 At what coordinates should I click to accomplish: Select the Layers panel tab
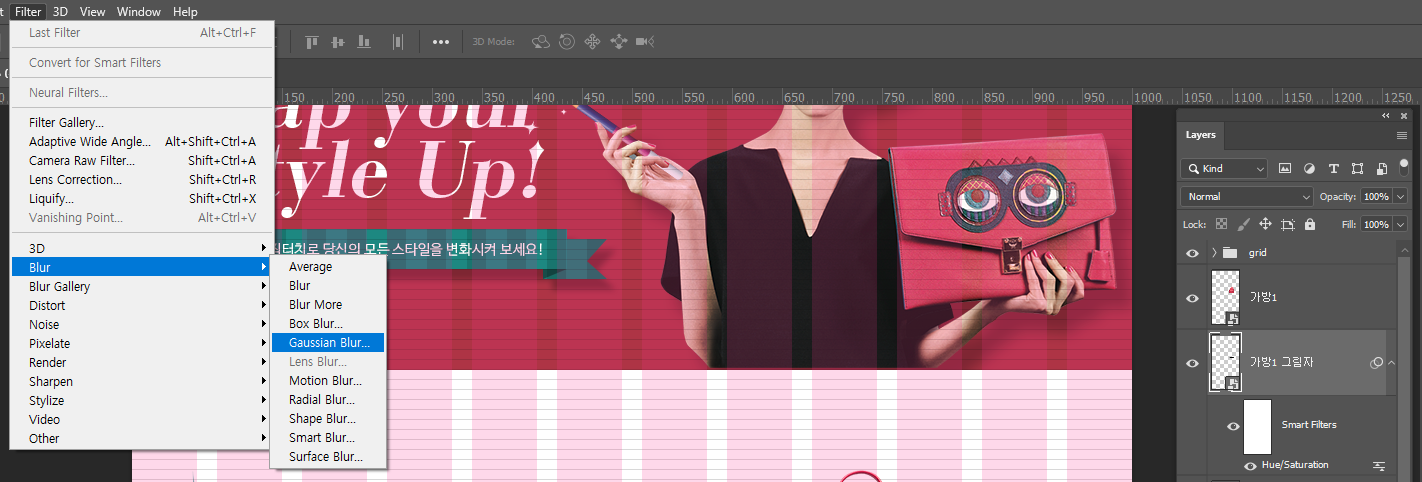pos(1200,134)
